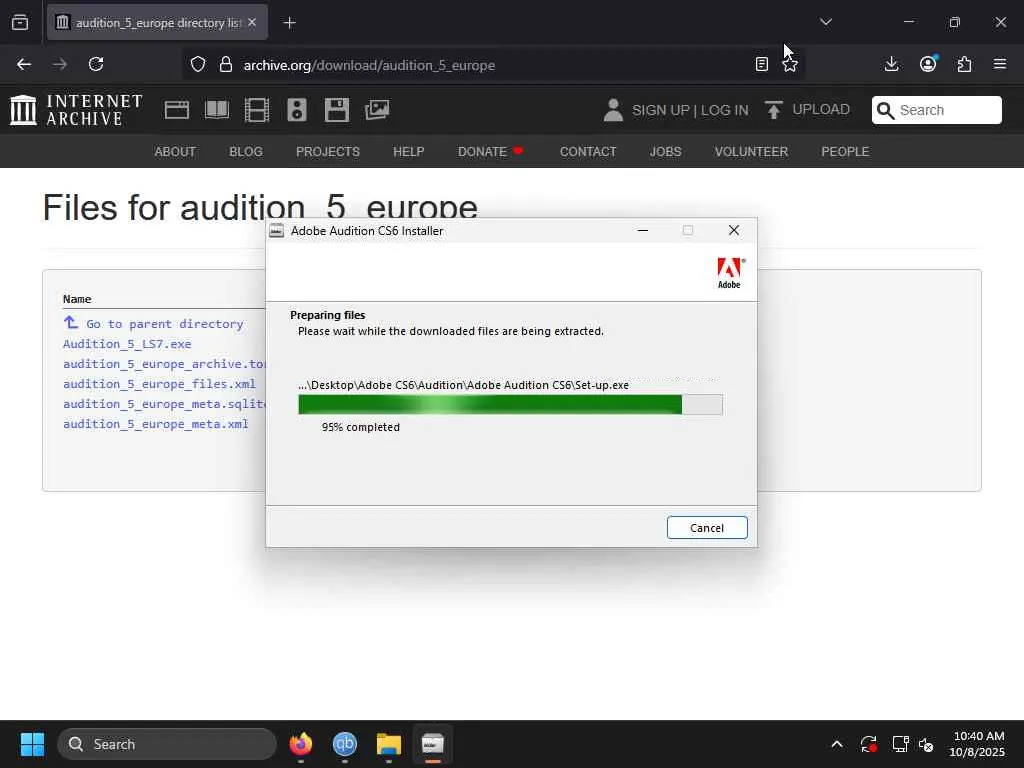
Task: Open audition_5_europe_files.xml link
Action: pyautogui.click(x=159, y=384)
